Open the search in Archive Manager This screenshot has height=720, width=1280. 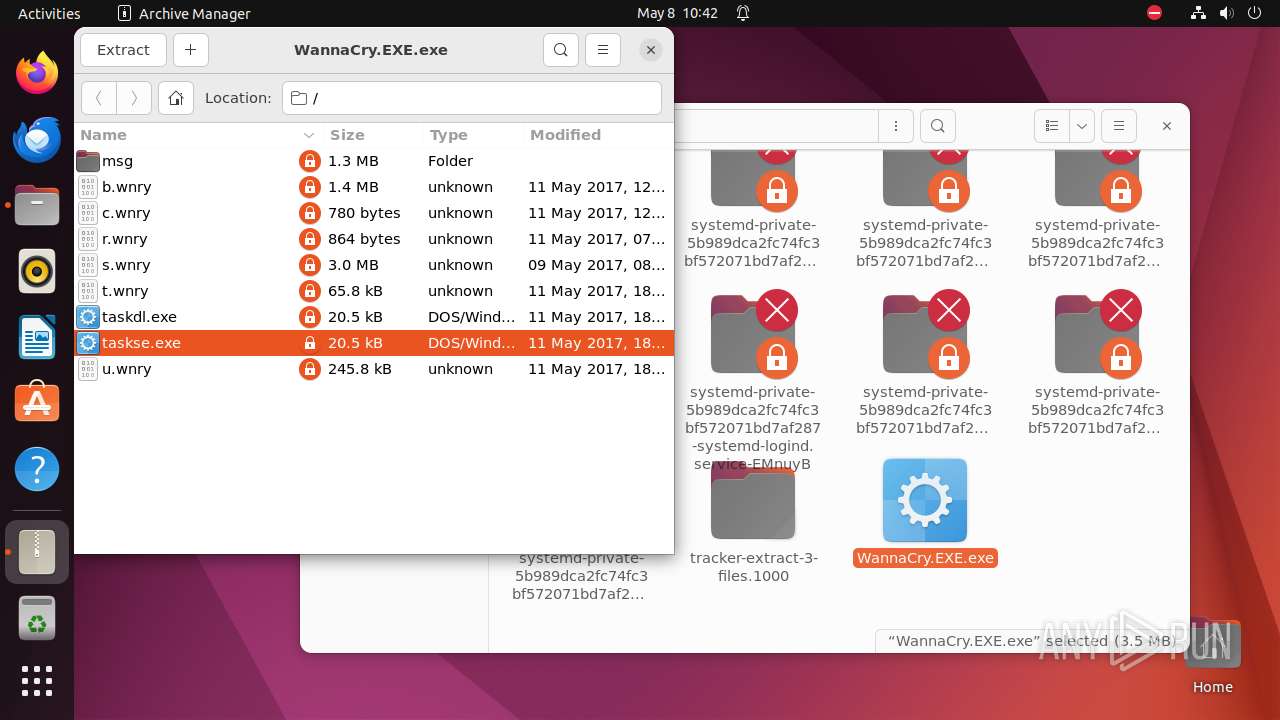click(561, 50)
